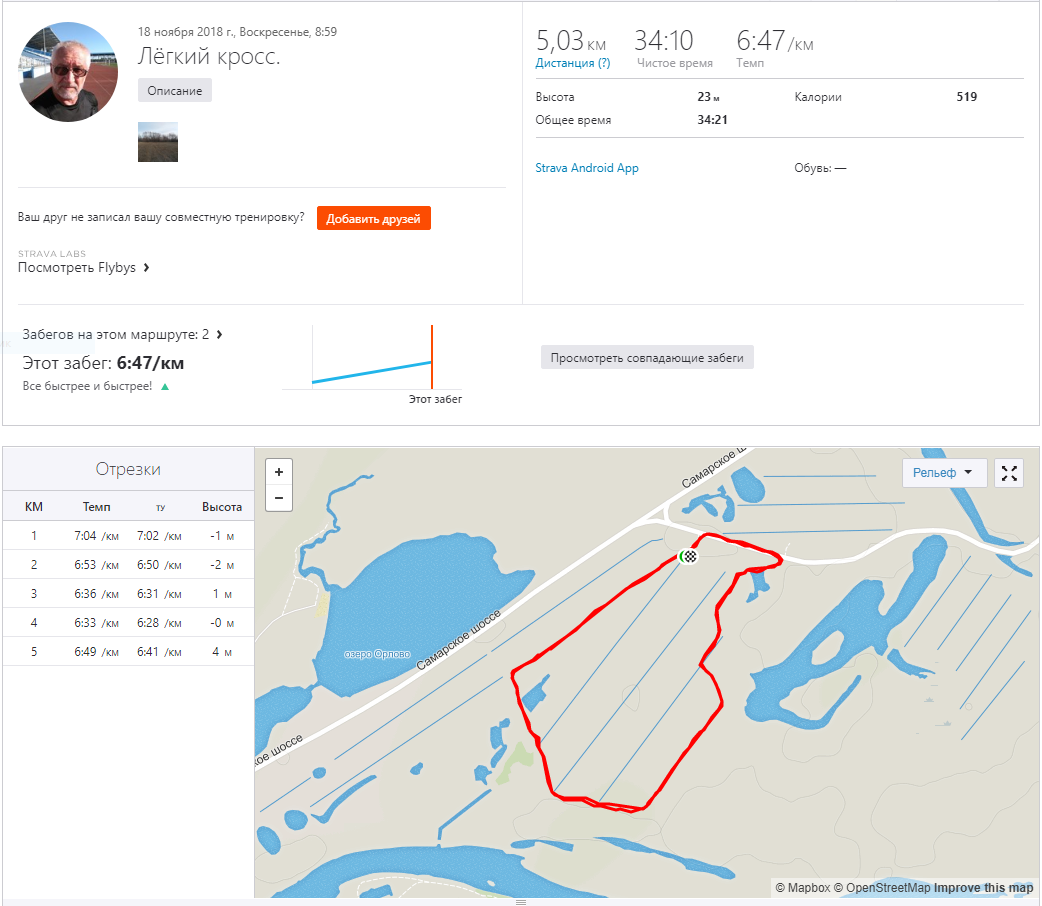Viewport: 1042px width, 906px height.
Task: Click the Improve this map link
Action: [x=985, y=888]
